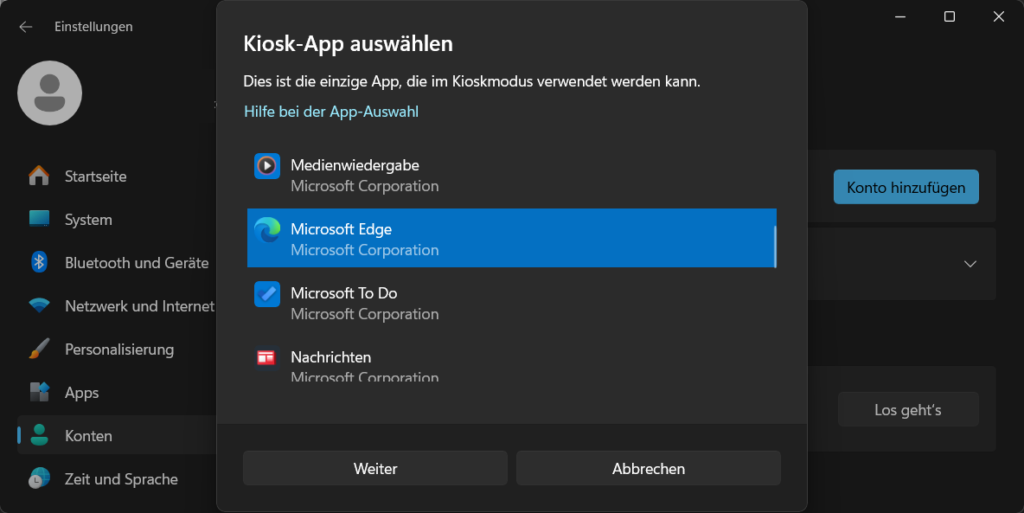This screenshot has height=513, width=1024.
Task: Click the Startseite house icon
Action: (x=39, y=176)
